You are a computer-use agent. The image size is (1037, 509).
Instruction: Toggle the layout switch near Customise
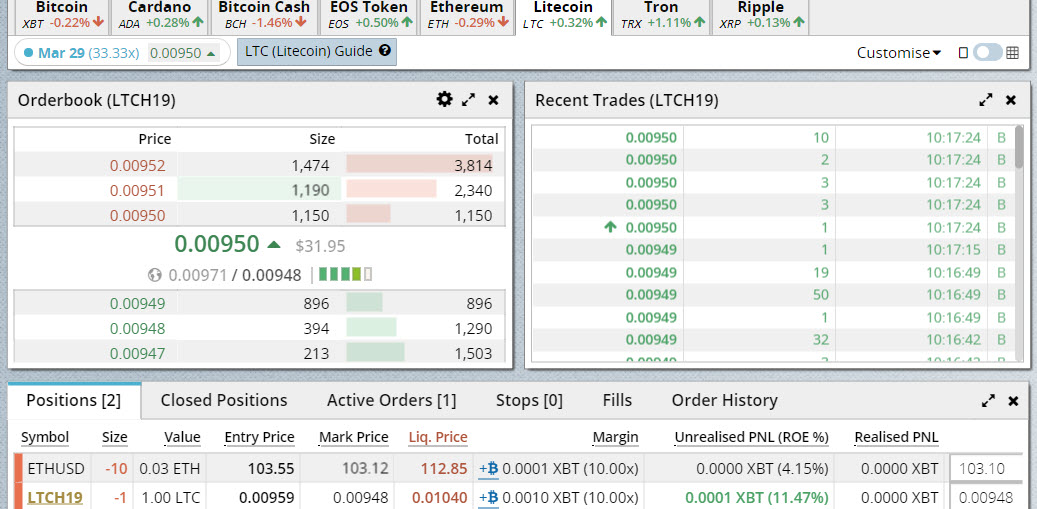tap(987, 53)
